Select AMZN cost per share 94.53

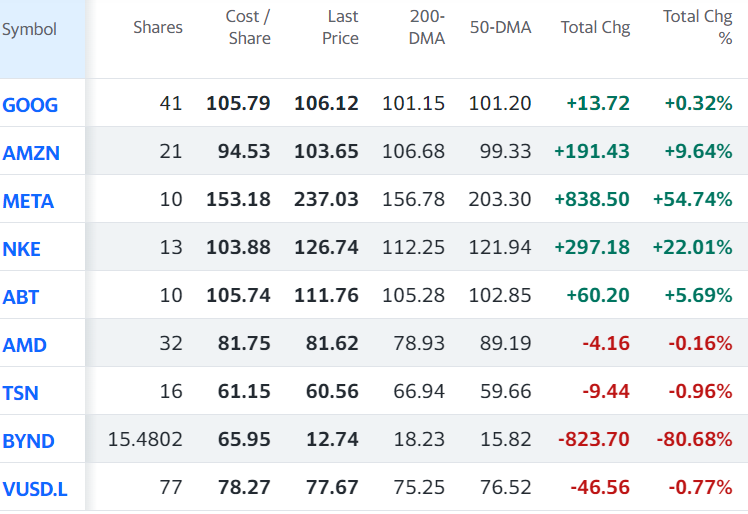244,152
